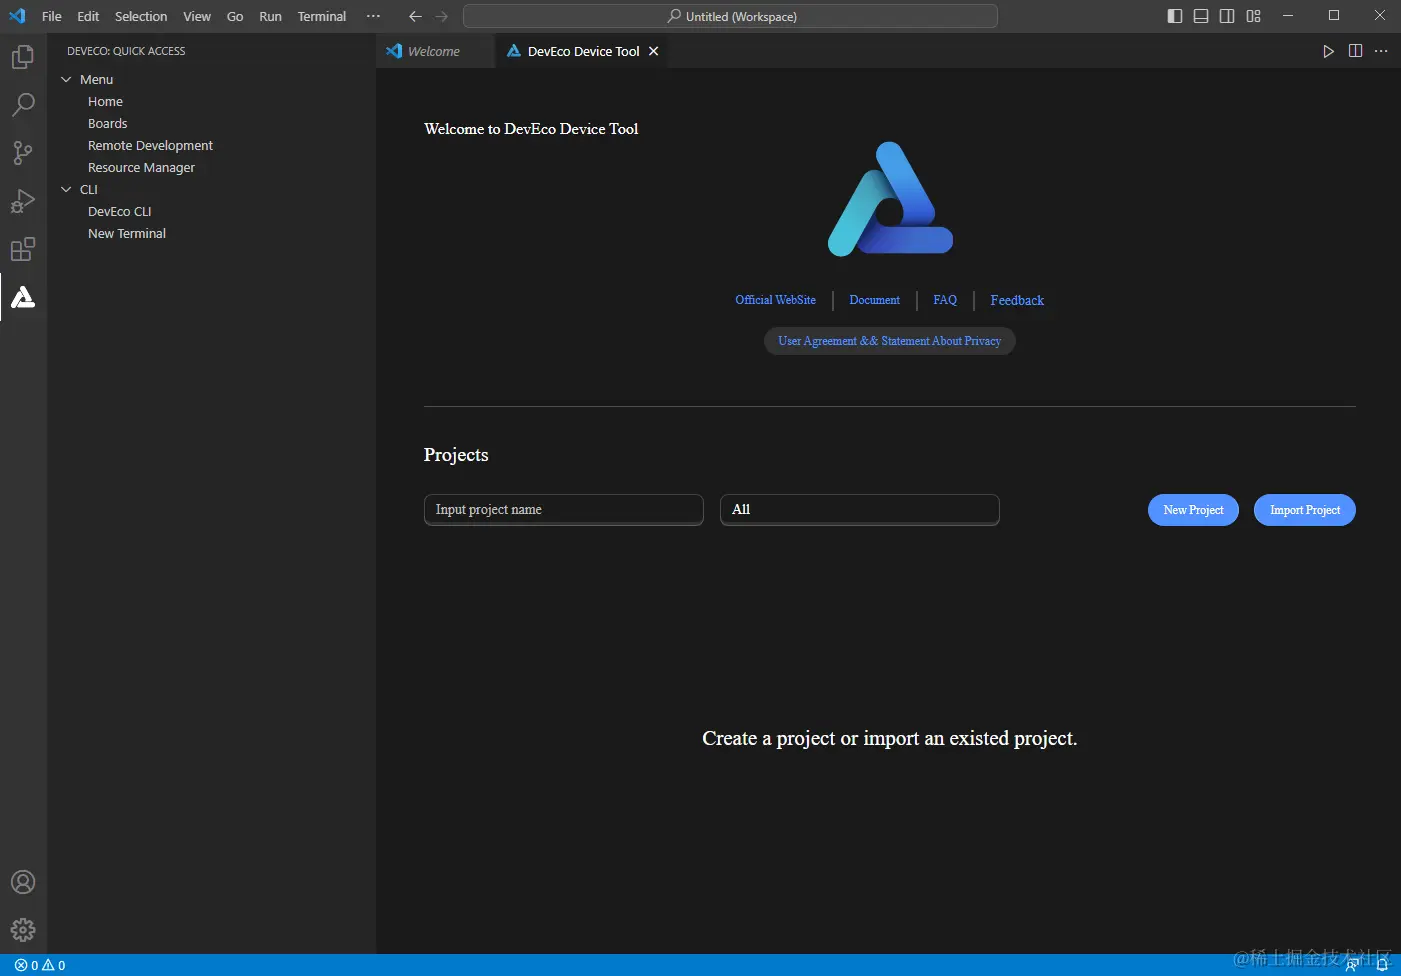Open the Edit menu
This screenshot has height=976, width=1401.
click(88, 16)
